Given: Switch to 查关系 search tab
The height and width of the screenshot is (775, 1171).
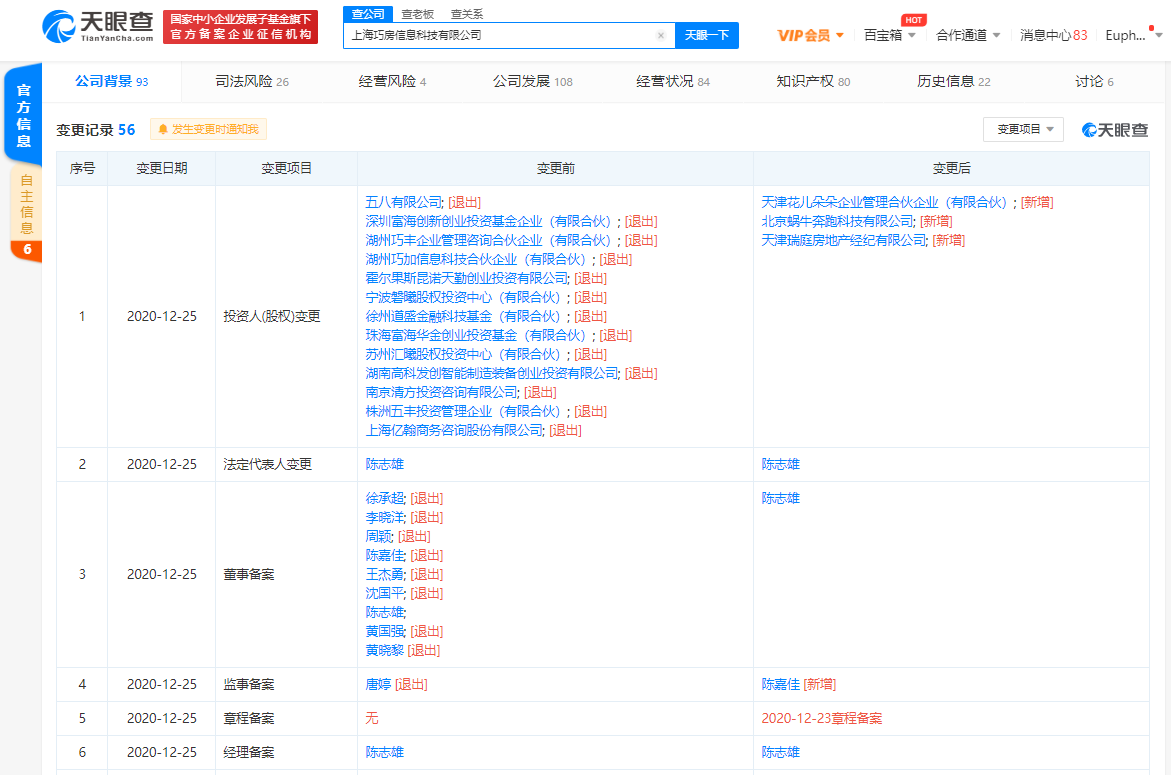Looking at the screenshot, I should [x=467, y=13].
